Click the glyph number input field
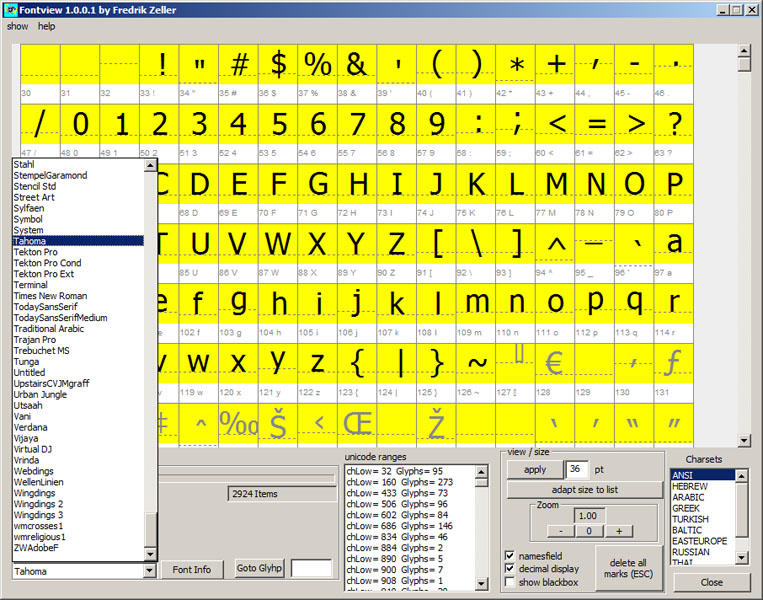Screen dimensions: 763x600 tap(311, 568)
